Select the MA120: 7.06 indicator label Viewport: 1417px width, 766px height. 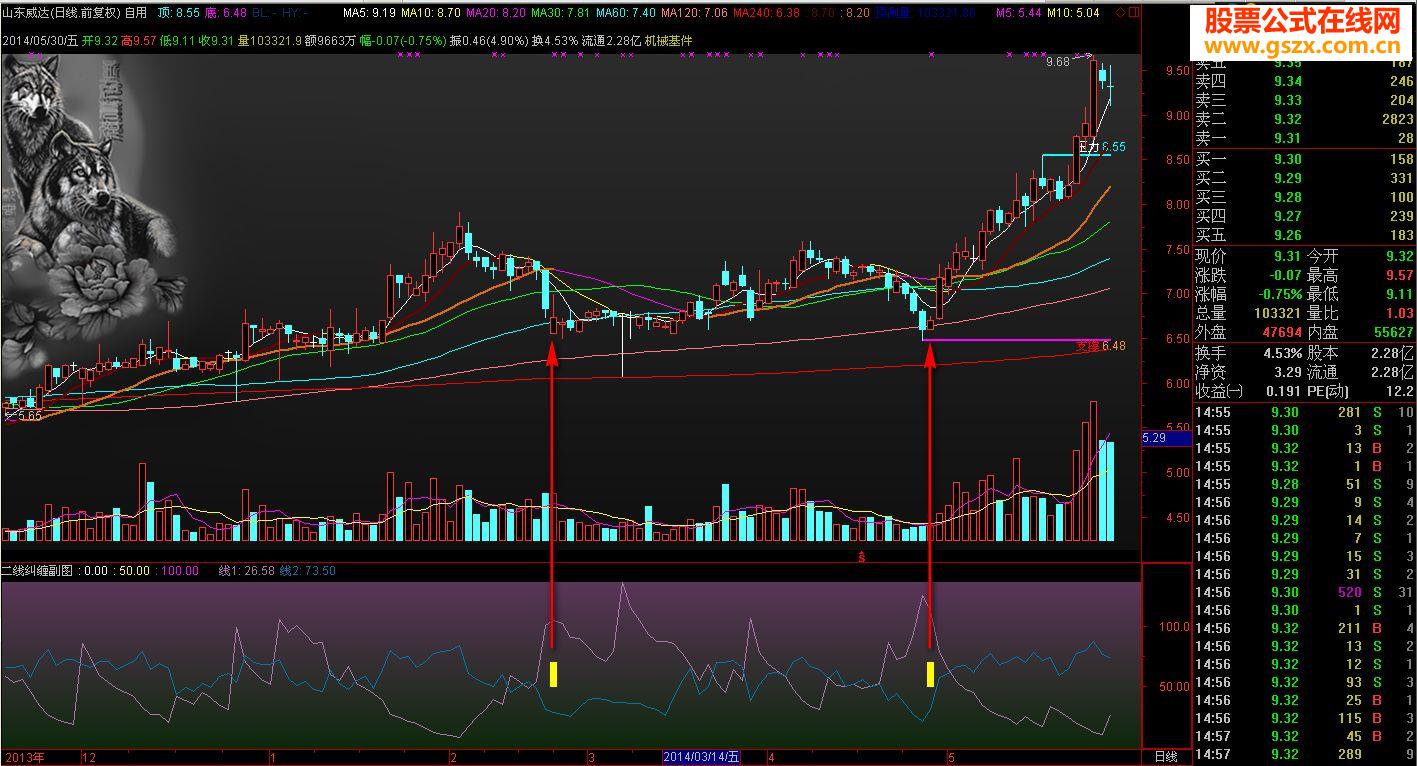[694, 14]
